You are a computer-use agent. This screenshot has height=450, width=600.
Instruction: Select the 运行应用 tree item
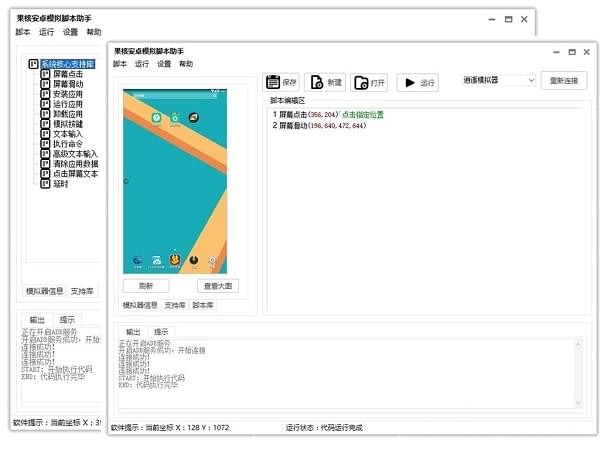coord(68,104)
